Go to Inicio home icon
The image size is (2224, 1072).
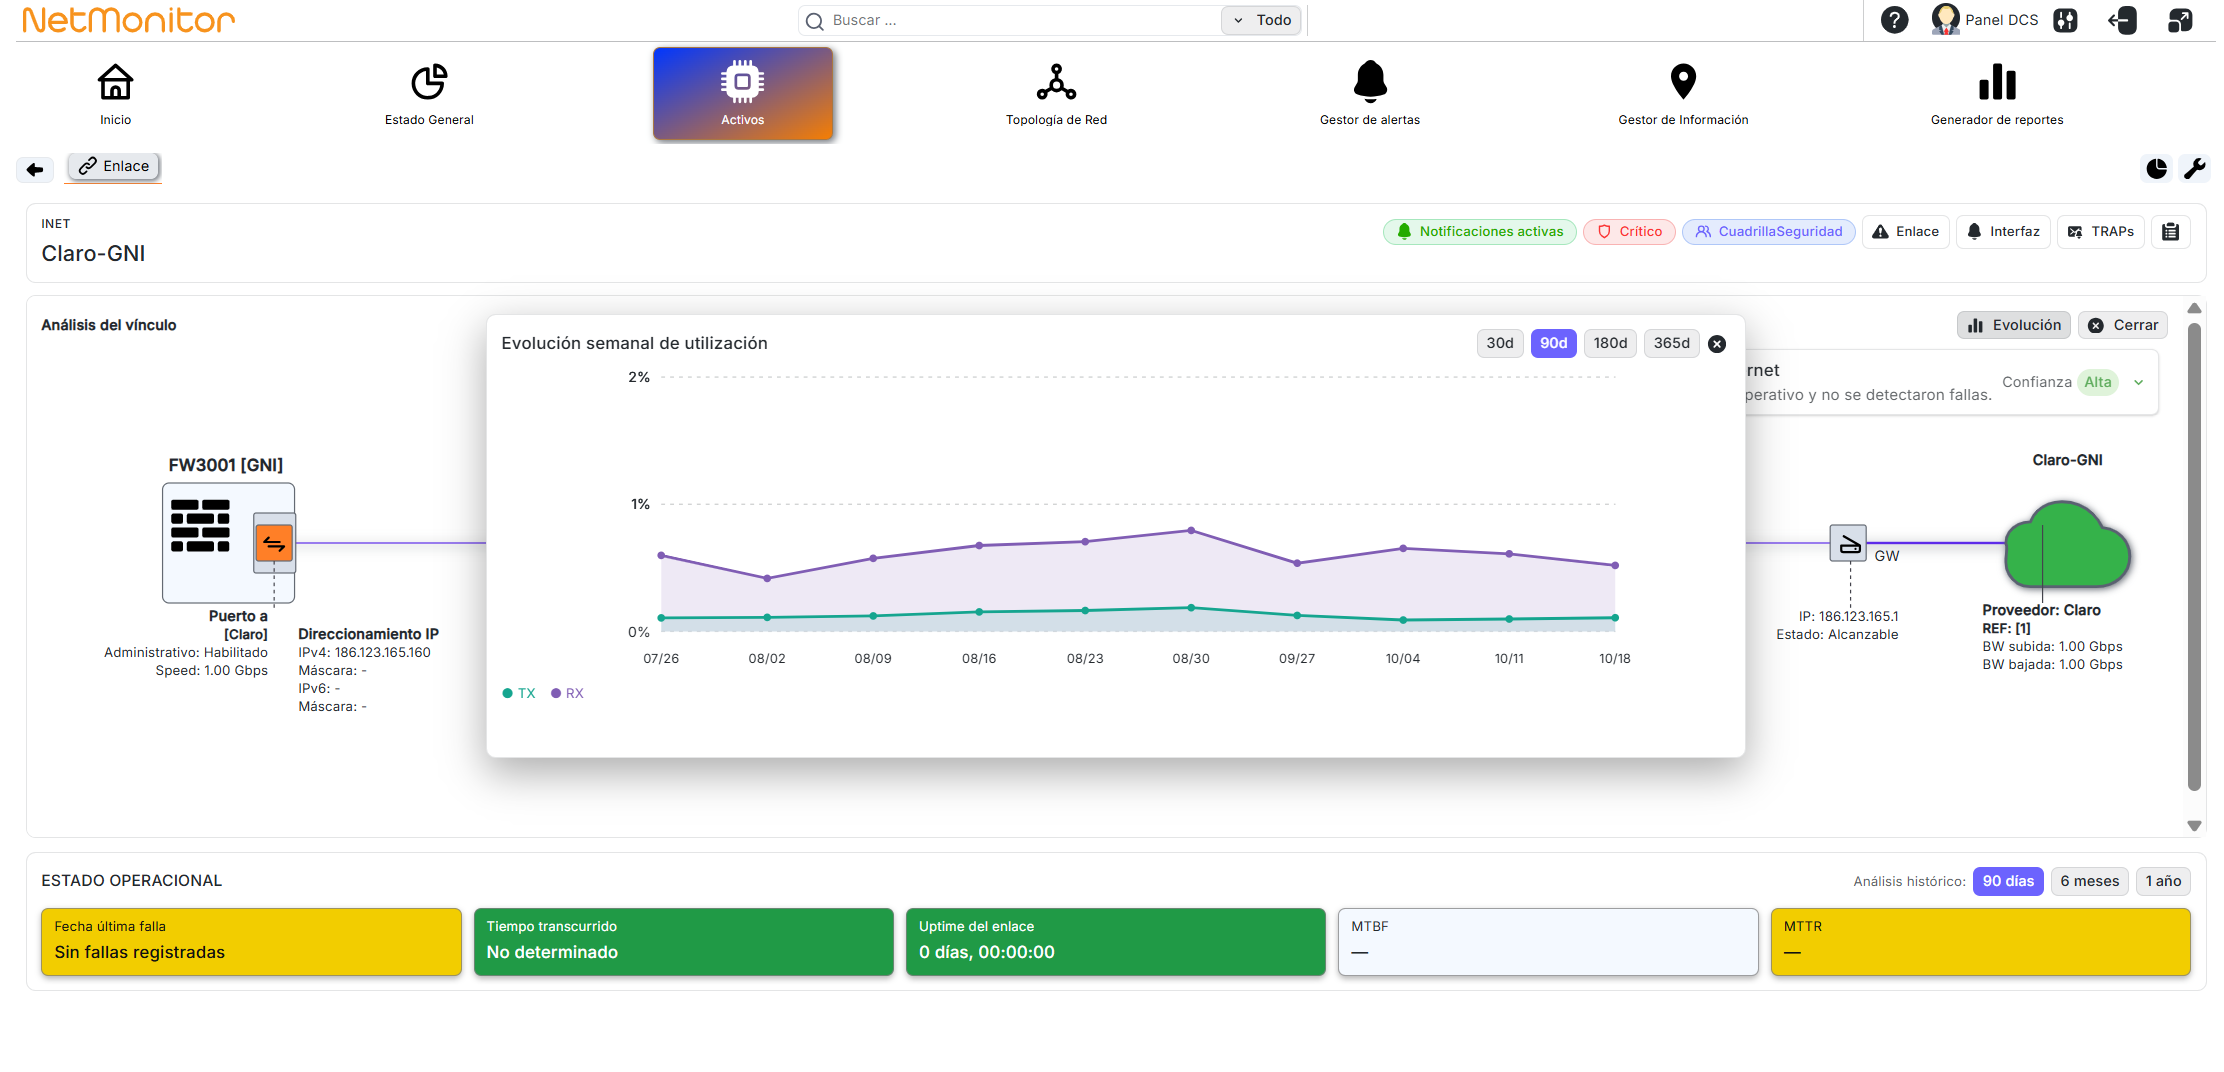115,82
